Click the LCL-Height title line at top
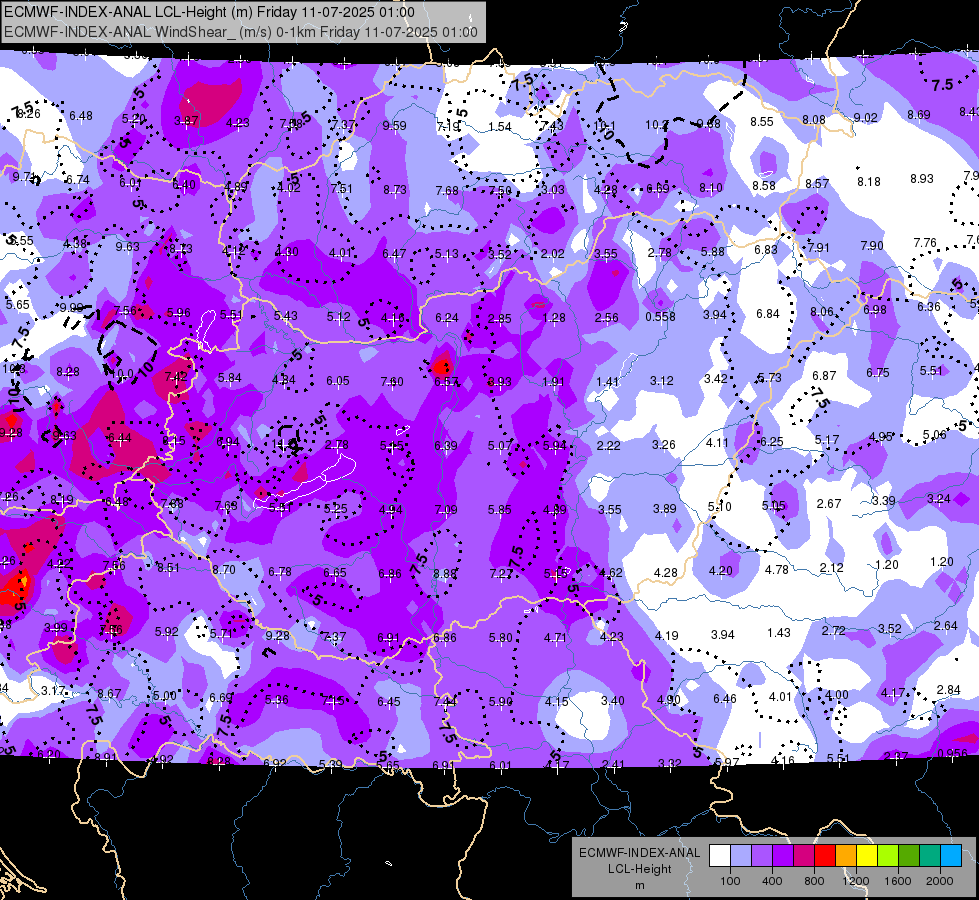This screenshot has height=900, width=979. (x=209, y=12)
